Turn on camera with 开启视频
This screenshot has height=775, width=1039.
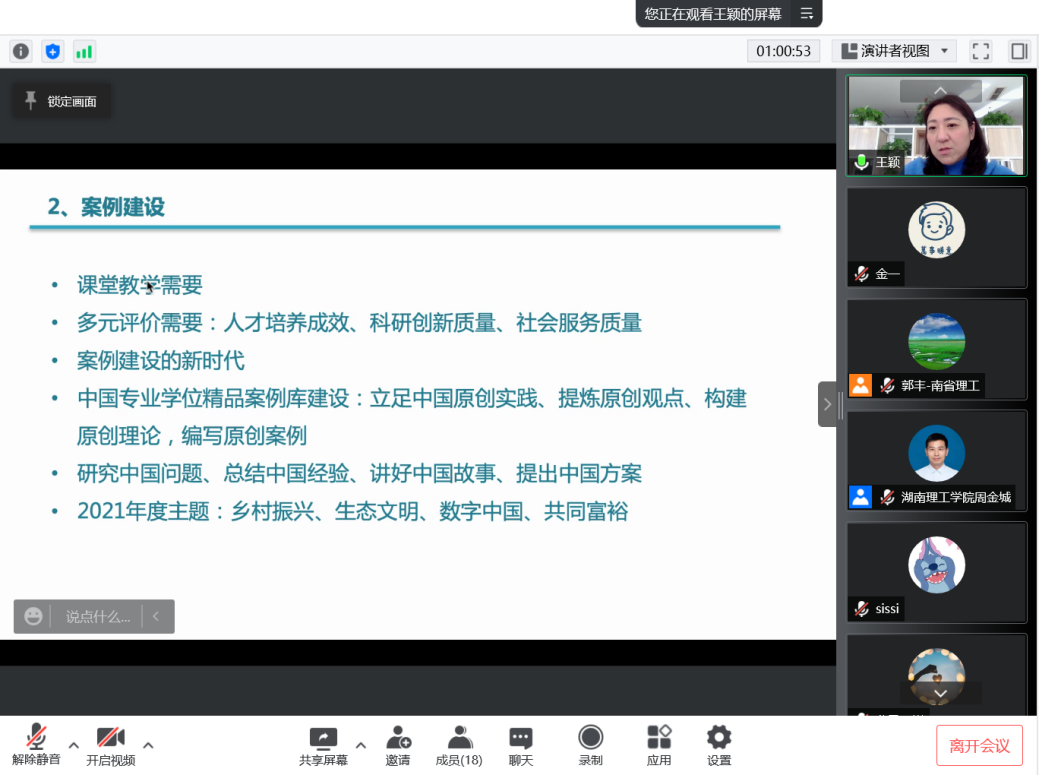coord(110,745)
